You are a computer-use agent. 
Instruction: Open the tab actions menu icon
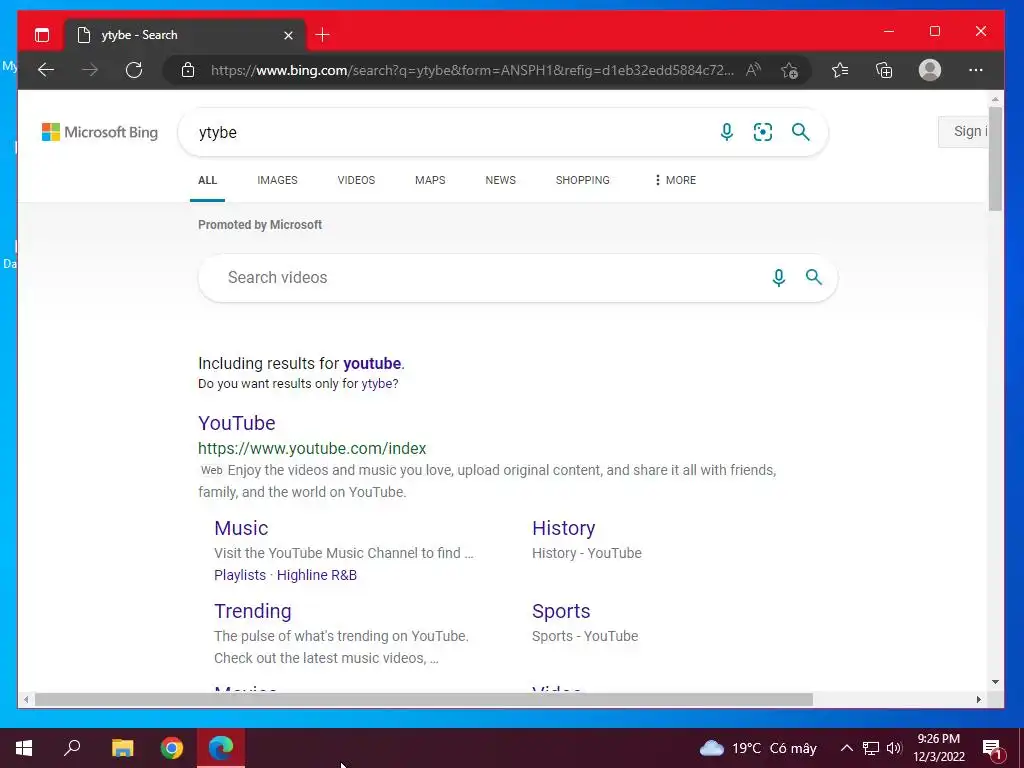pyautogui.click(x=42, y=35)
